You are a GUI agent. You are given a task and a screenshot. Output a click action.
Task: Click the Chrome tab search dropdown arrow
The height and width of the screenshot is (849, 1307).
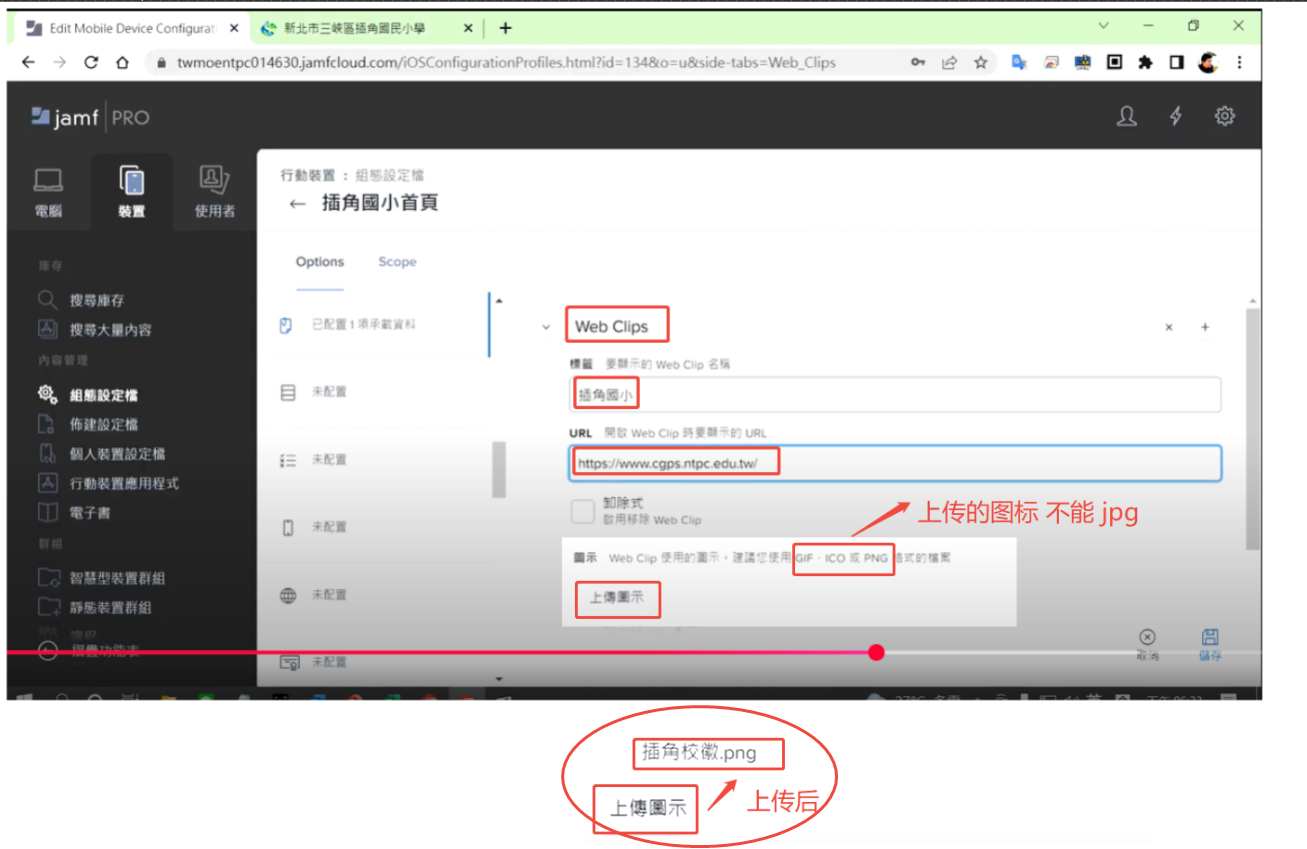click(1104, 26)
